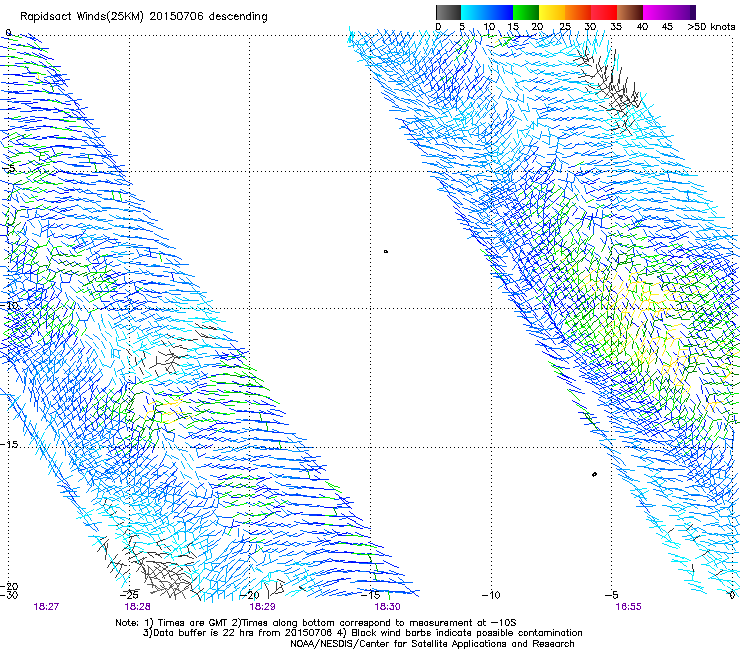
Task: Click the gray 0–5 knot legend swatch
Action: click(x=448, y=12)
